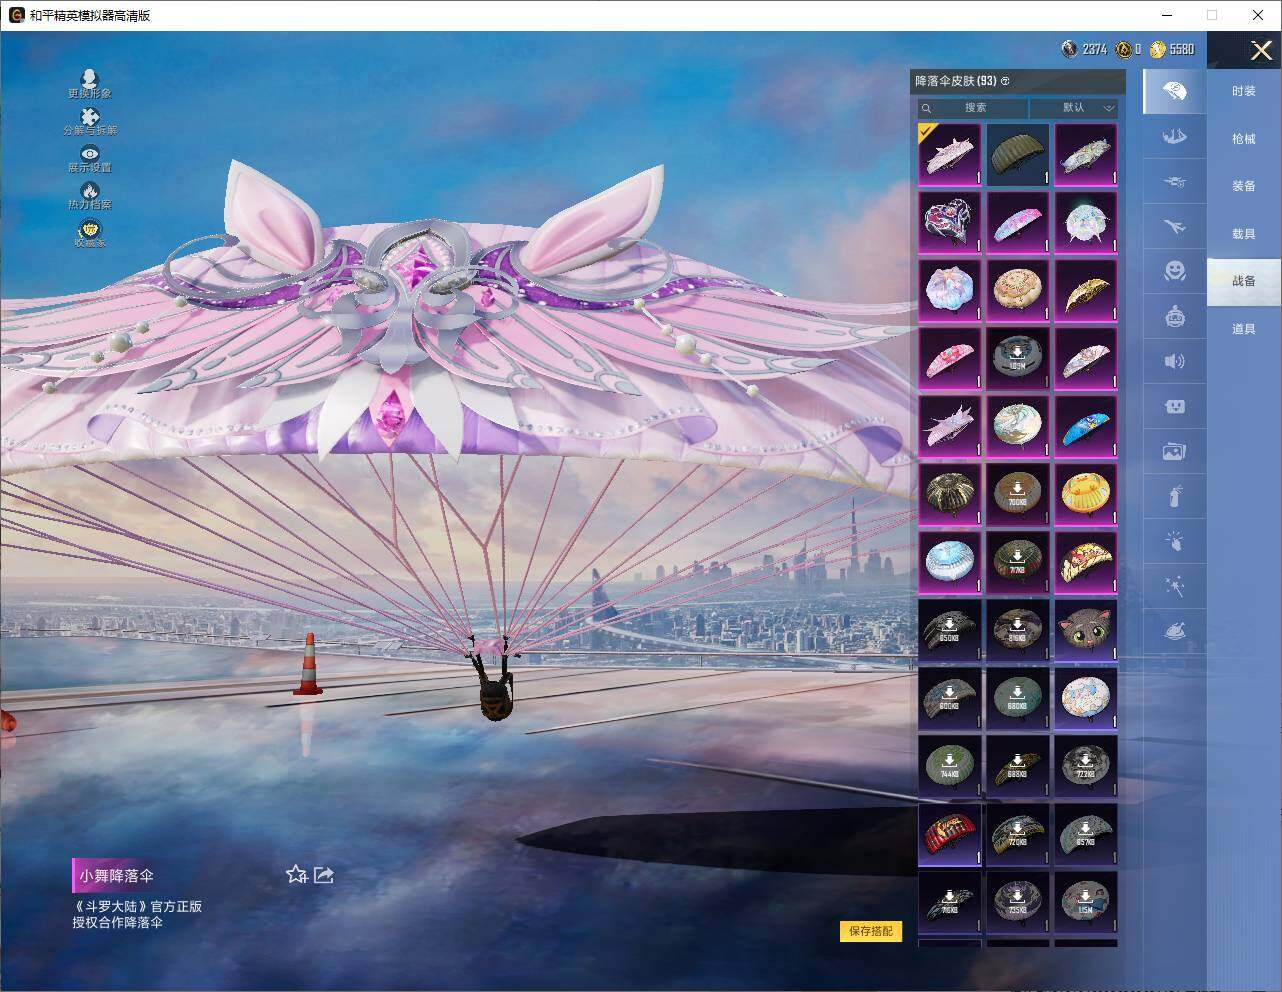The width and height of the screenshot is (1282, 992).
Task: Click the middle currency showing 0
Action: point(1128,49)
